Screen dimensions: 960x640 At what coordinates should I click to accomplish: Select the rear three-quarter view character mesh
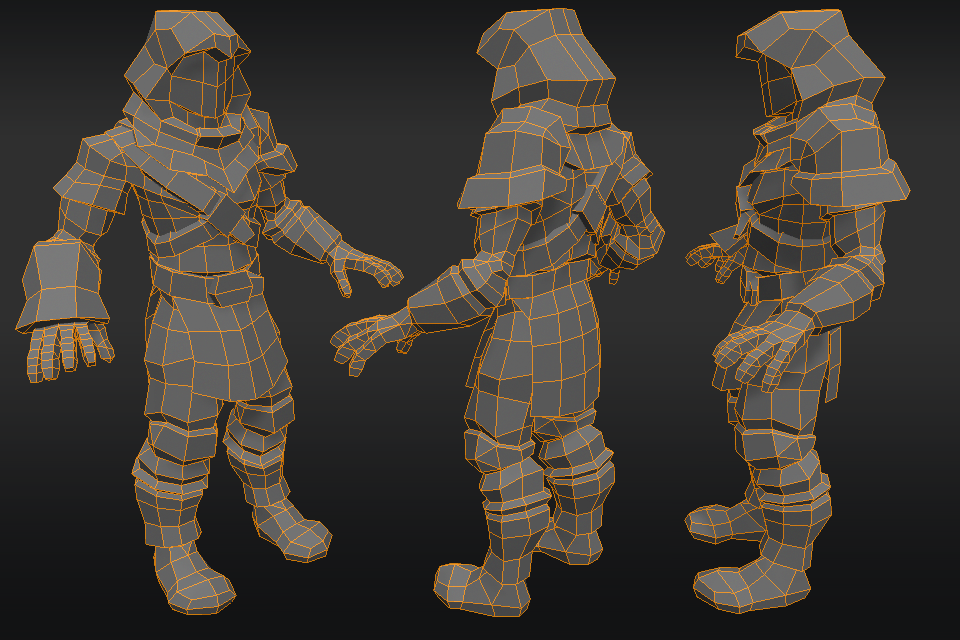pyautogui.click(x=497, y=312)
